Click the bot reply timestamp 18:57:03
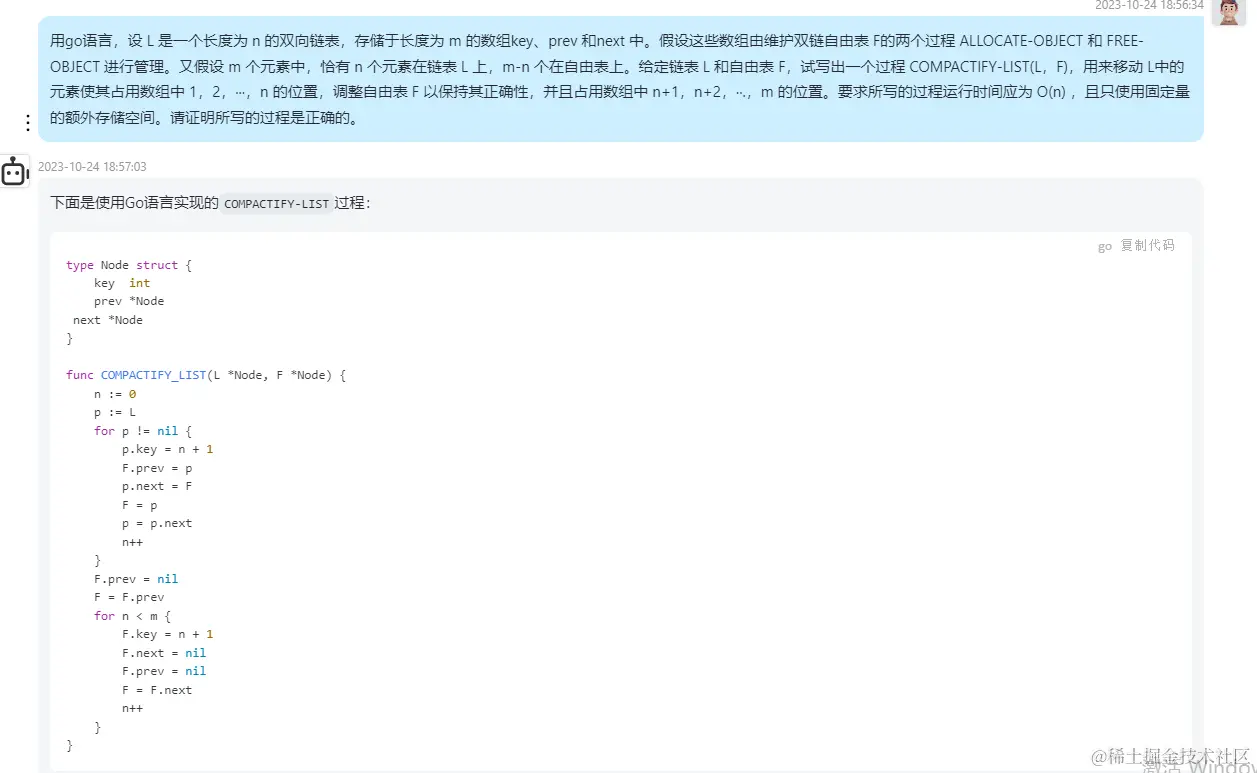This screenshot has width=1257, height=773. 93,166
